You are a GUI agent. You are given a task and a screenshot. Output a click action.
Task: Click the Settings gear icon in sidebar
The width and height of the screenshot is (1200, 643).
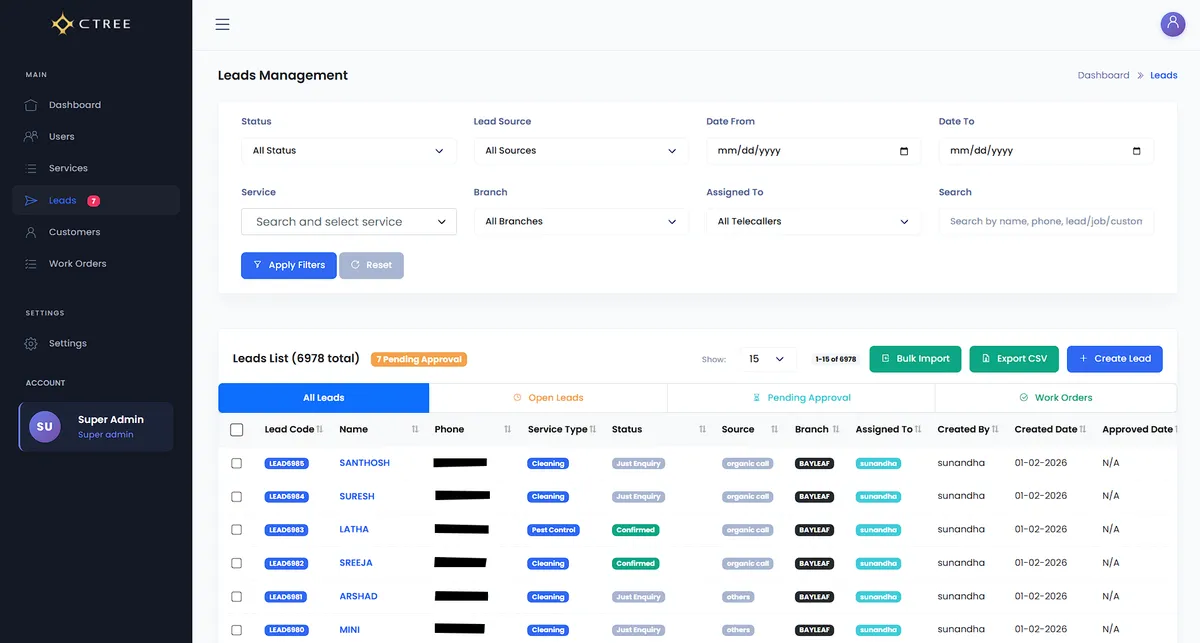click(x=31, y=343)
